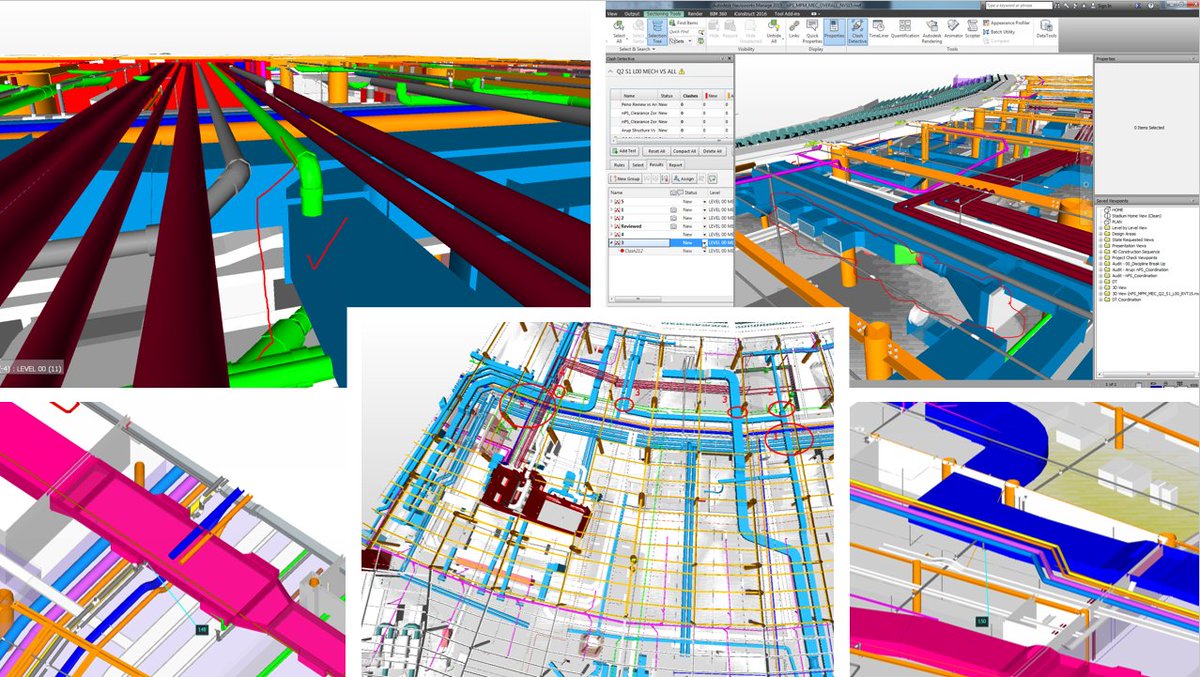Click the Reset All button
The height and width of the screenshot is (677, 1200).
click(x=656, y=151)
